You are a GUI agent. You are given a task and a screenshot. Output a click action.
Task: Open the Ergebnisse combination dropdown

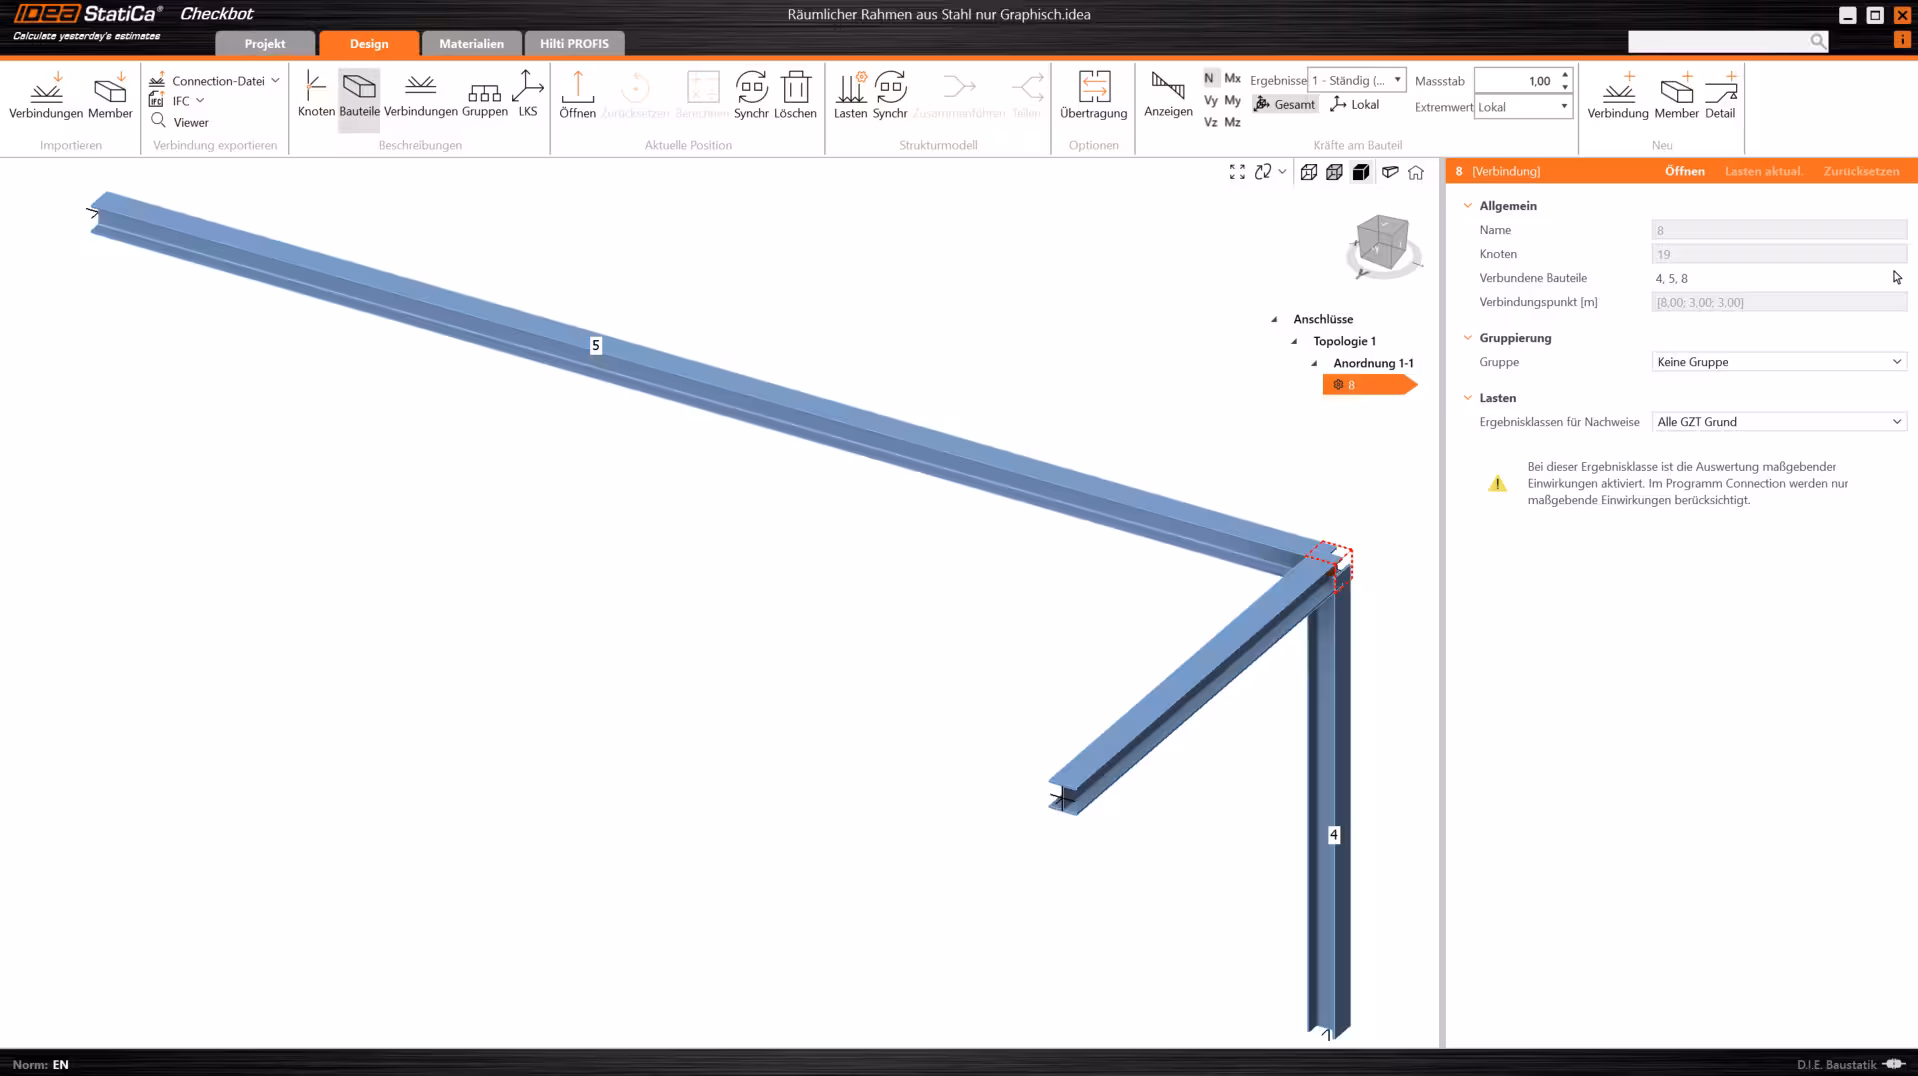point(1398,80)
